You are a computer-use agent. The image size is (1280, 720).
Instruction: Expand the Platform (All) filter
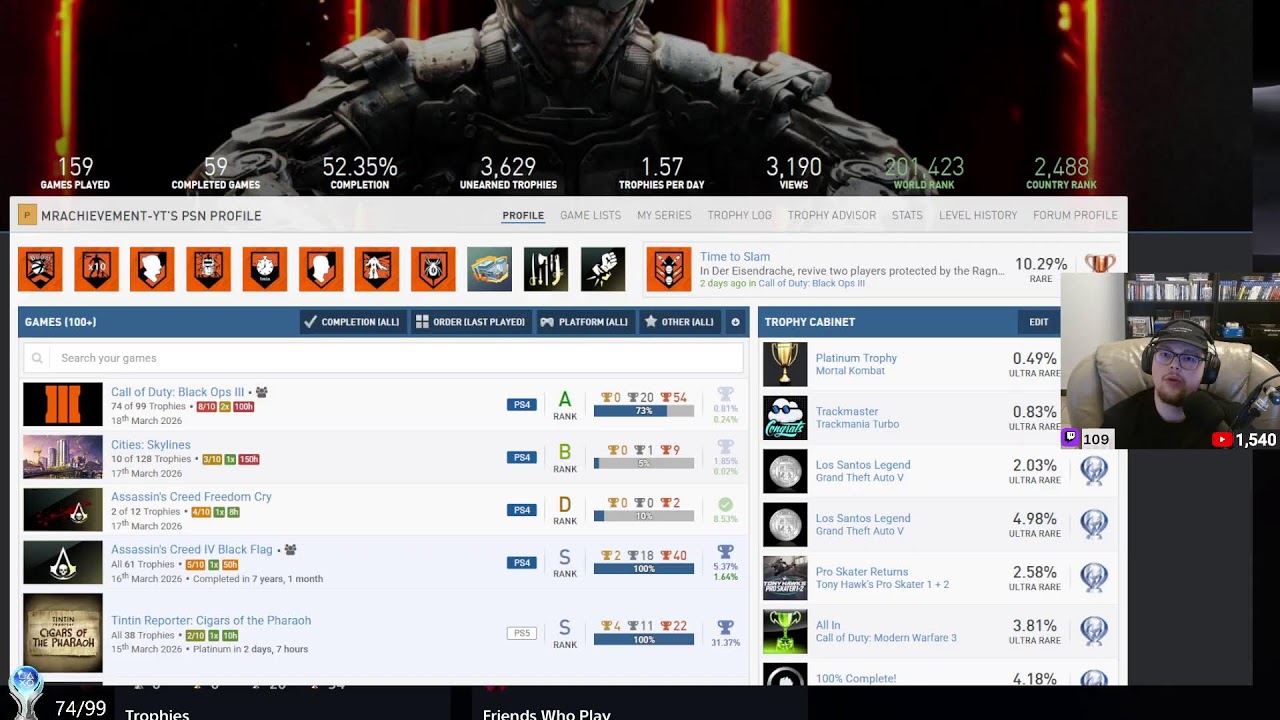pos(584,322)
